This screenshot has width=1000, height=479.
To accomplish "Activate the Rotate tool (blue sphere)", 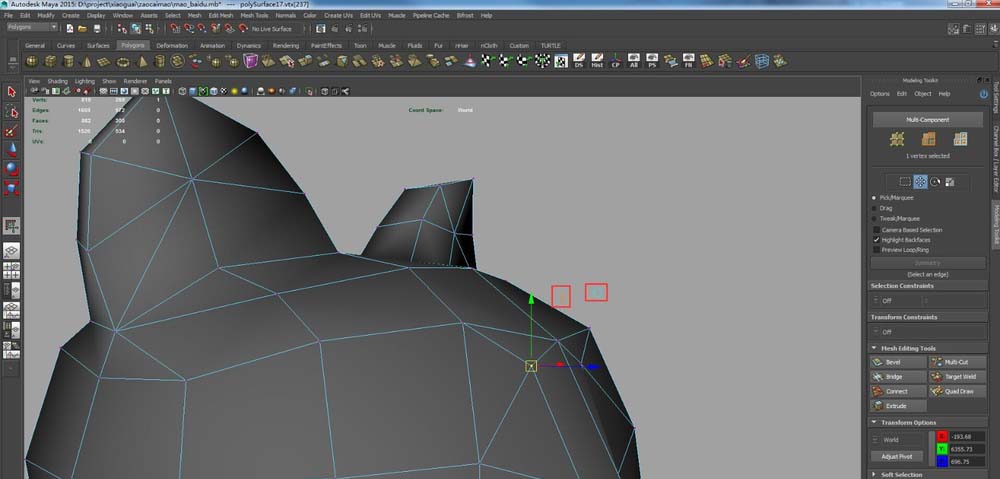I will (x=11, y=169).
